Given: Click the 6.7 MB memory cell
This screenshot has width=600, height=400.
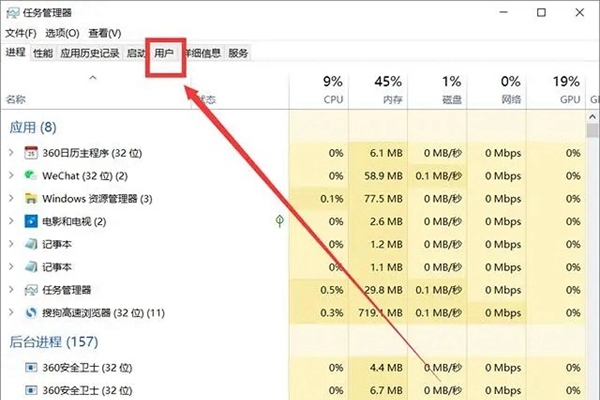Looking at the screenshot, I should tap(386, 390).
